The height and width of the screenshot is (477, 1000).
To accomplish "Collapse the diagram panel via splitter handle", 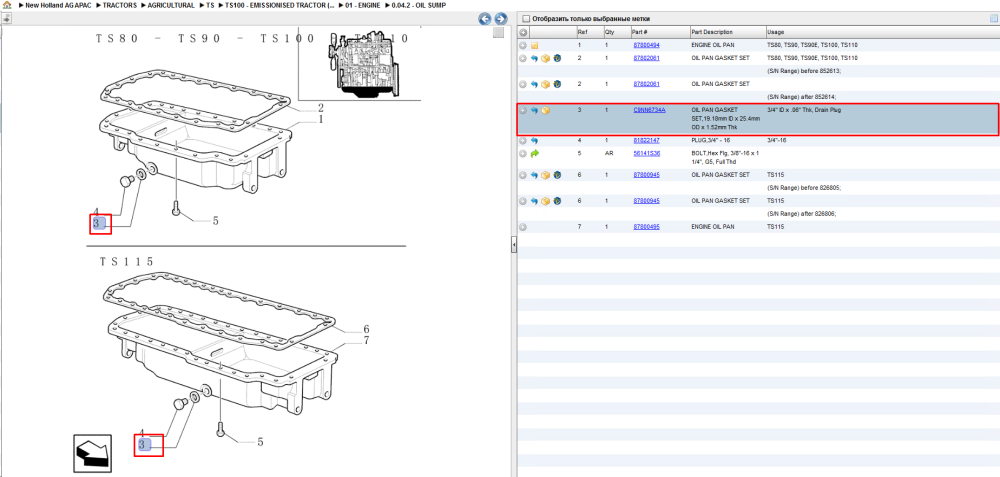I will (513, 246).
